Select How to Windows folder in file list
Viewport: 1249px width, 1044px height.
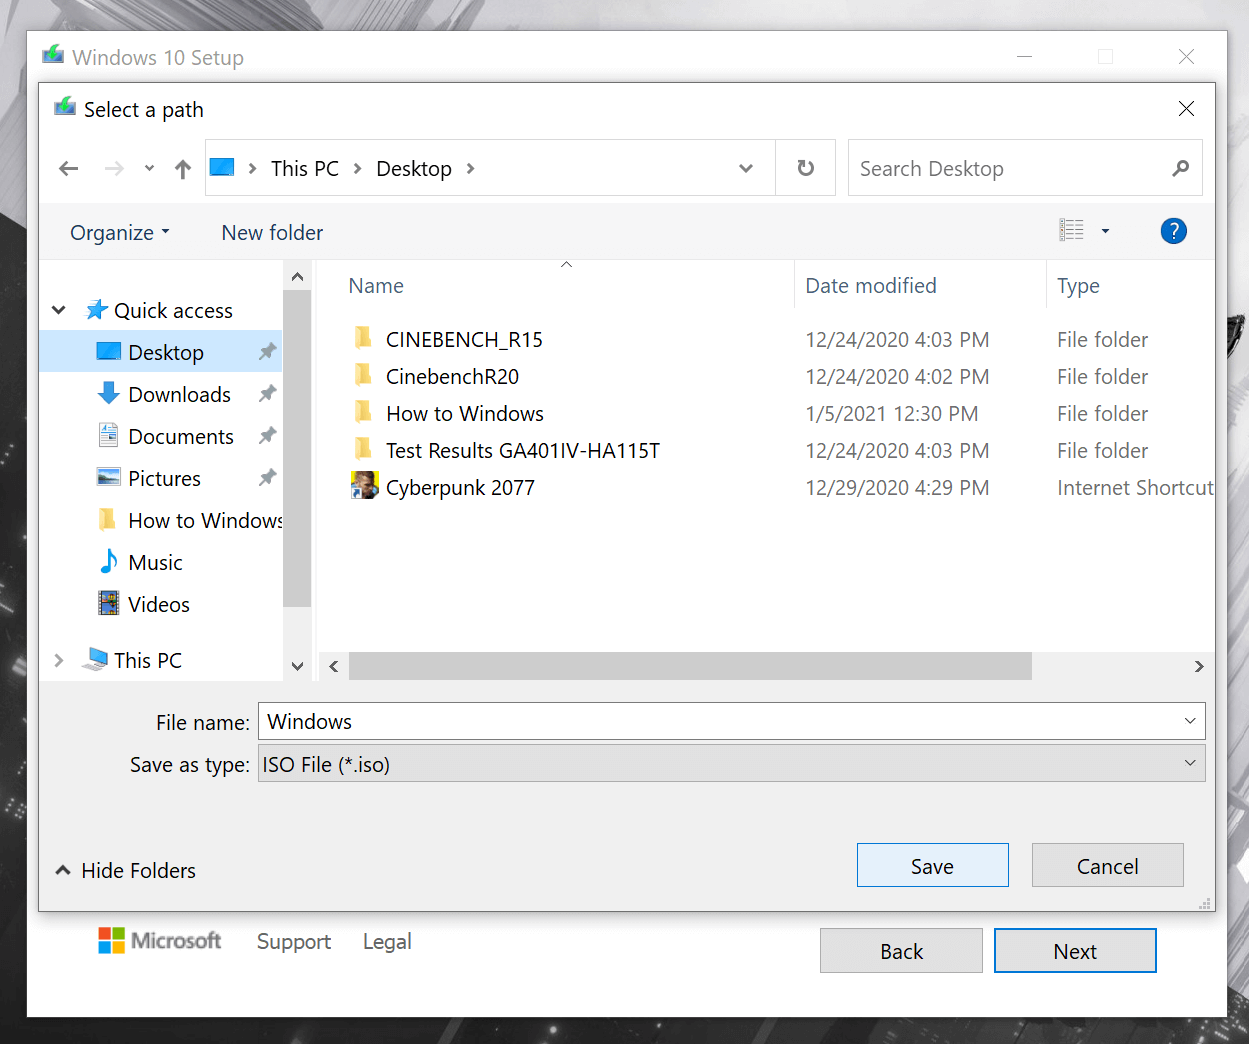click(465, 414)
